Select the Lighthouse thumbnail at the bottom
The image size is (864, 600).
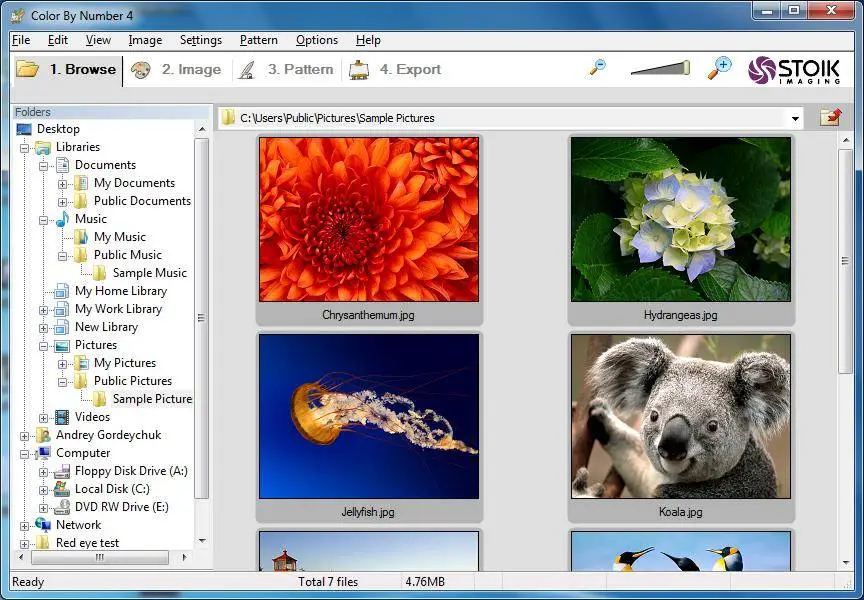coord(369,551)
